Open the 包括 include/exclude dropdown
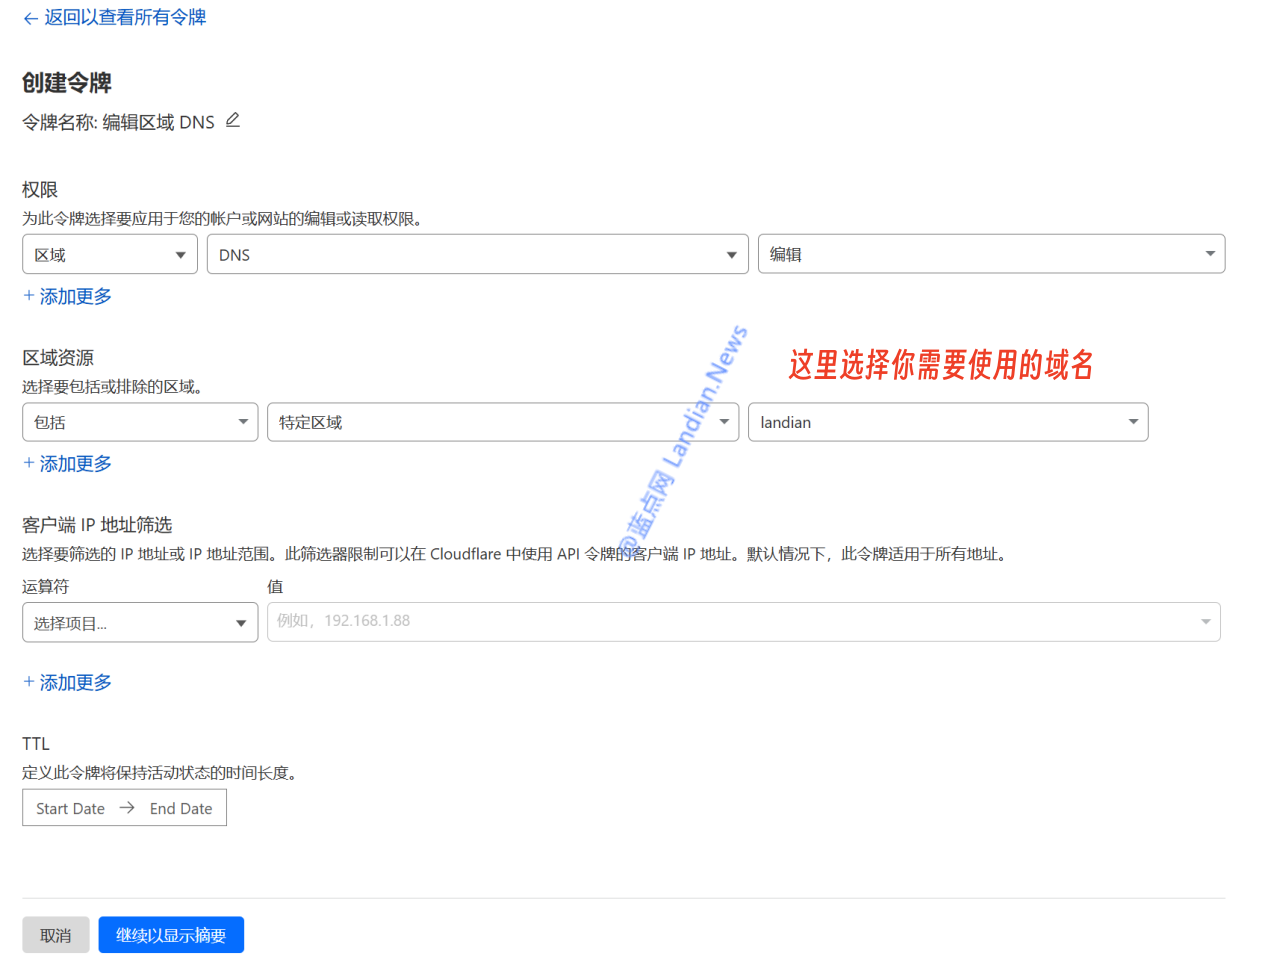 tap(140, 422)
